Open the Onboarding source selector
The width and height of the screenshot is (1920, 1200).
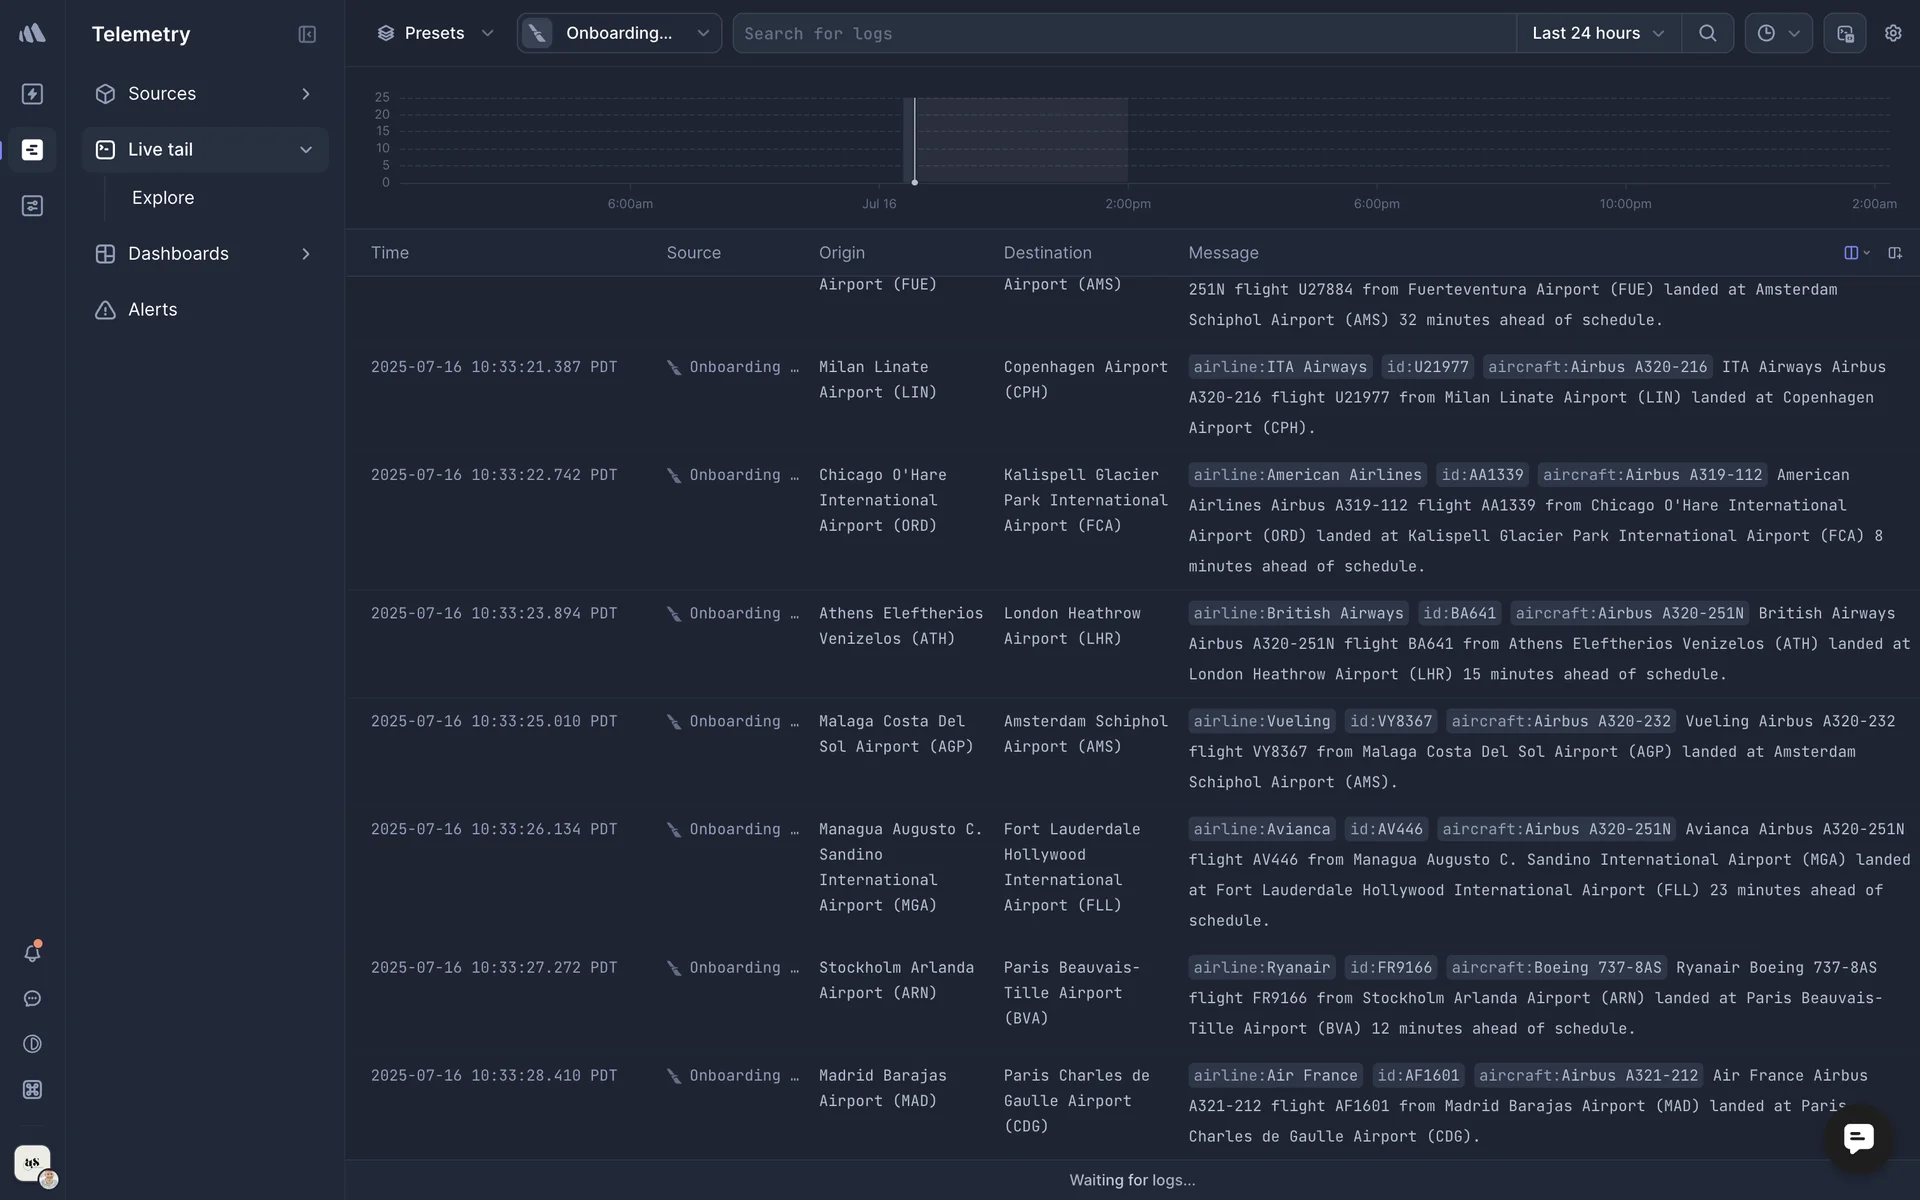point(619,33)
